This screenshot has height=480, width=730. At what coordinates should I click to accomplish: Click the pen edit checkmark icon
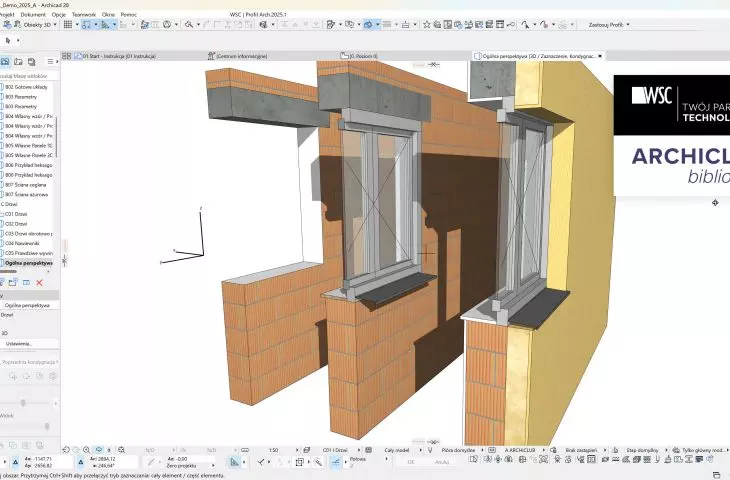331,25
